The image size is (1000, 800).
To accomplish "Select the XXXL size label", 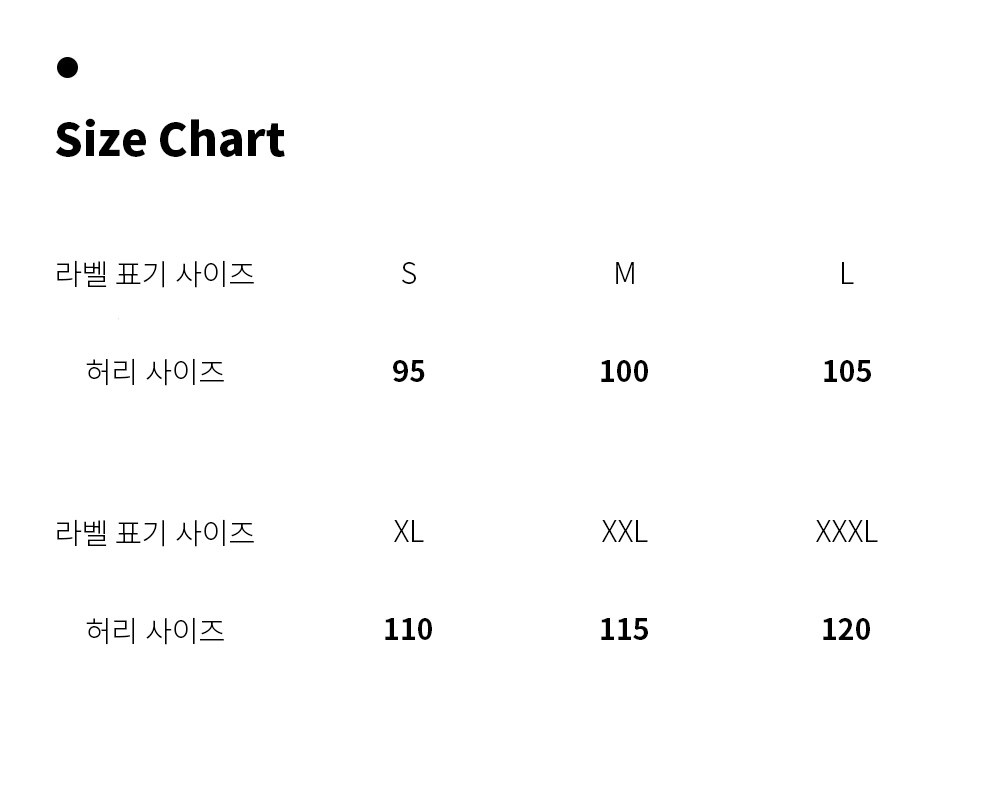I will click(x=846, y=532).
